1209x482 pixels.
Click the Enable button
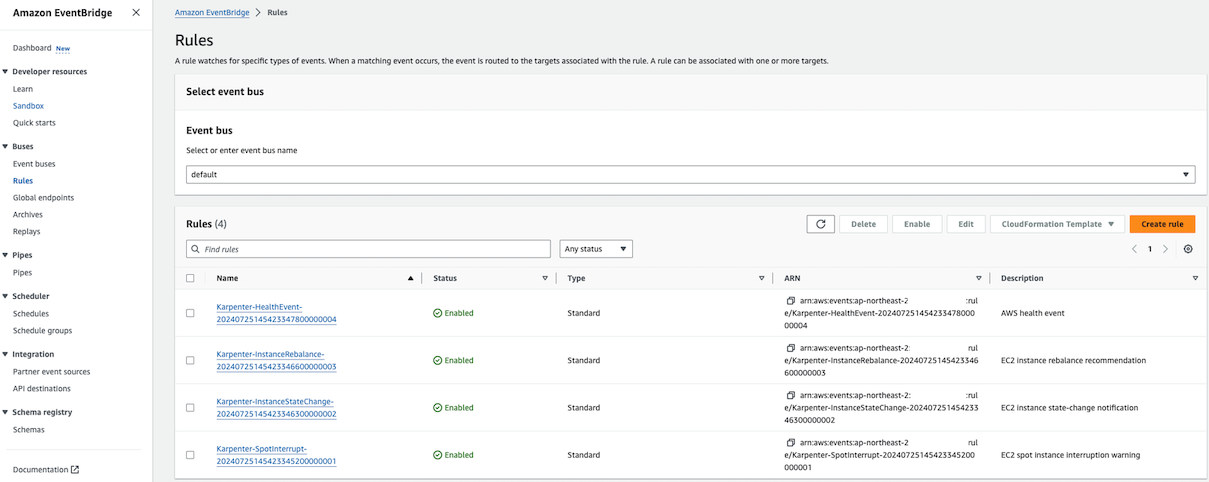[x=917, y=224]
